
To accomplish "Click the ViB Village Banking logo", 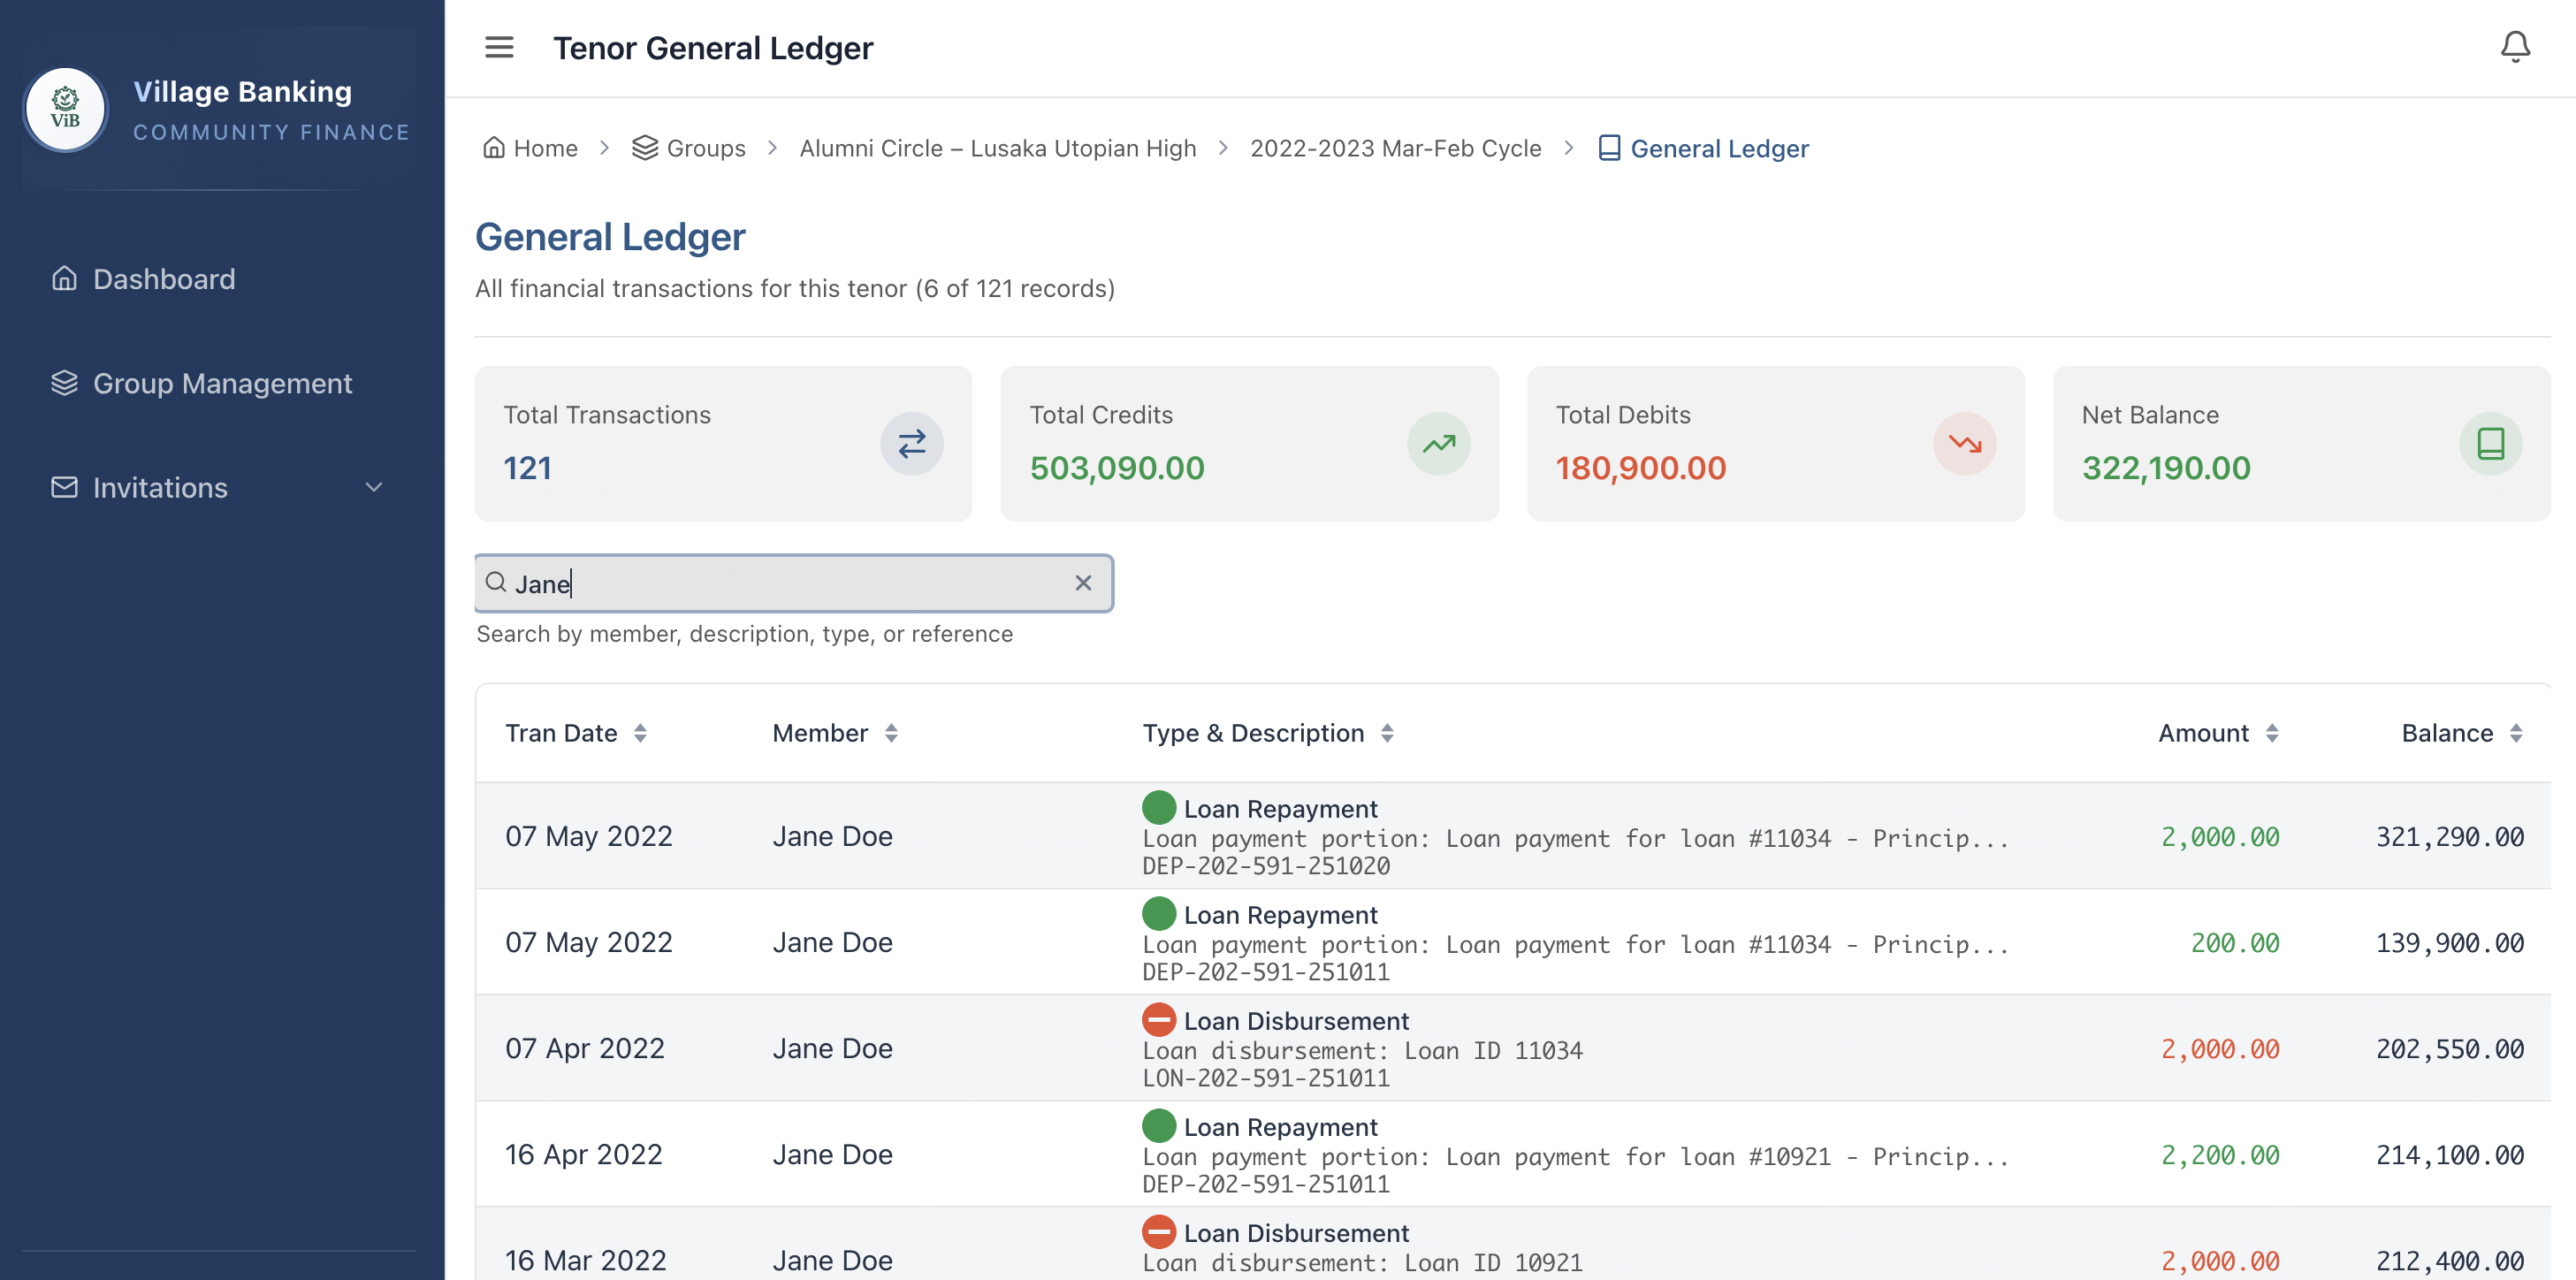I will (x=65, y=109).
